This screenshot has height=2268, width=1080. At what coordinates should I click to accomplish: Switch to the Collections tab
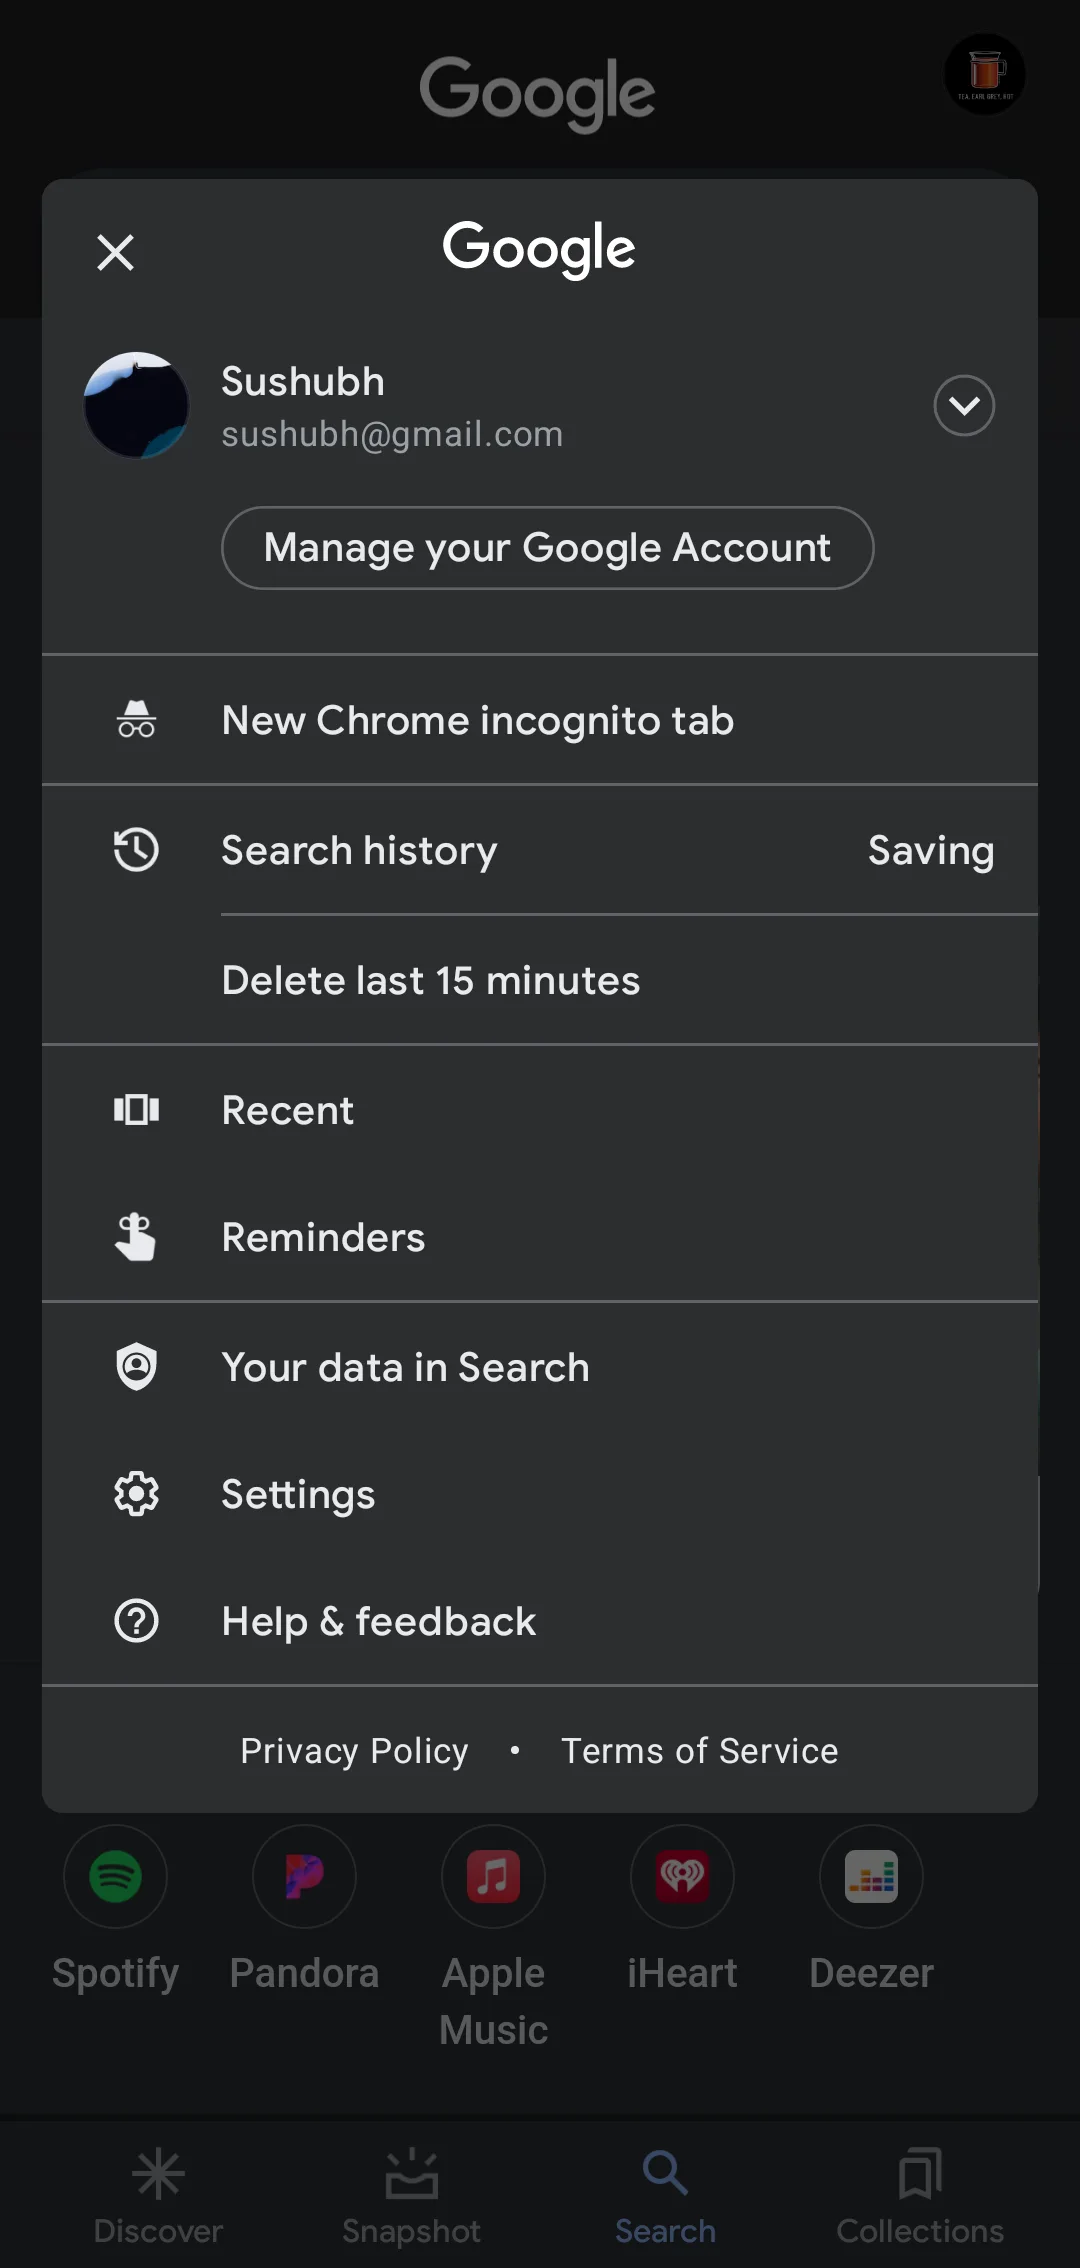click(x=920, y=2195)
